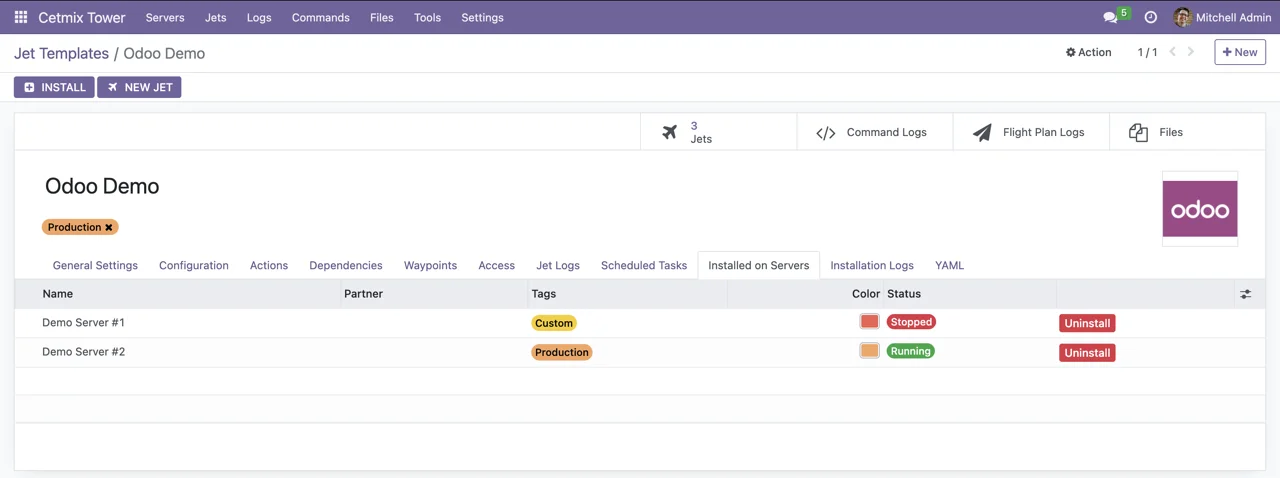Click the New Jet button
This screenshot has height=478, width=1280.
139,87
